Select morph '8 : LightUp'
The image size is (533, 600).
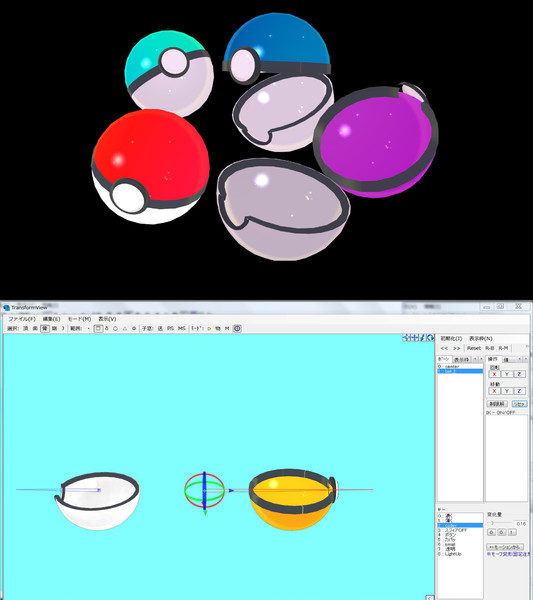(460, 554)
